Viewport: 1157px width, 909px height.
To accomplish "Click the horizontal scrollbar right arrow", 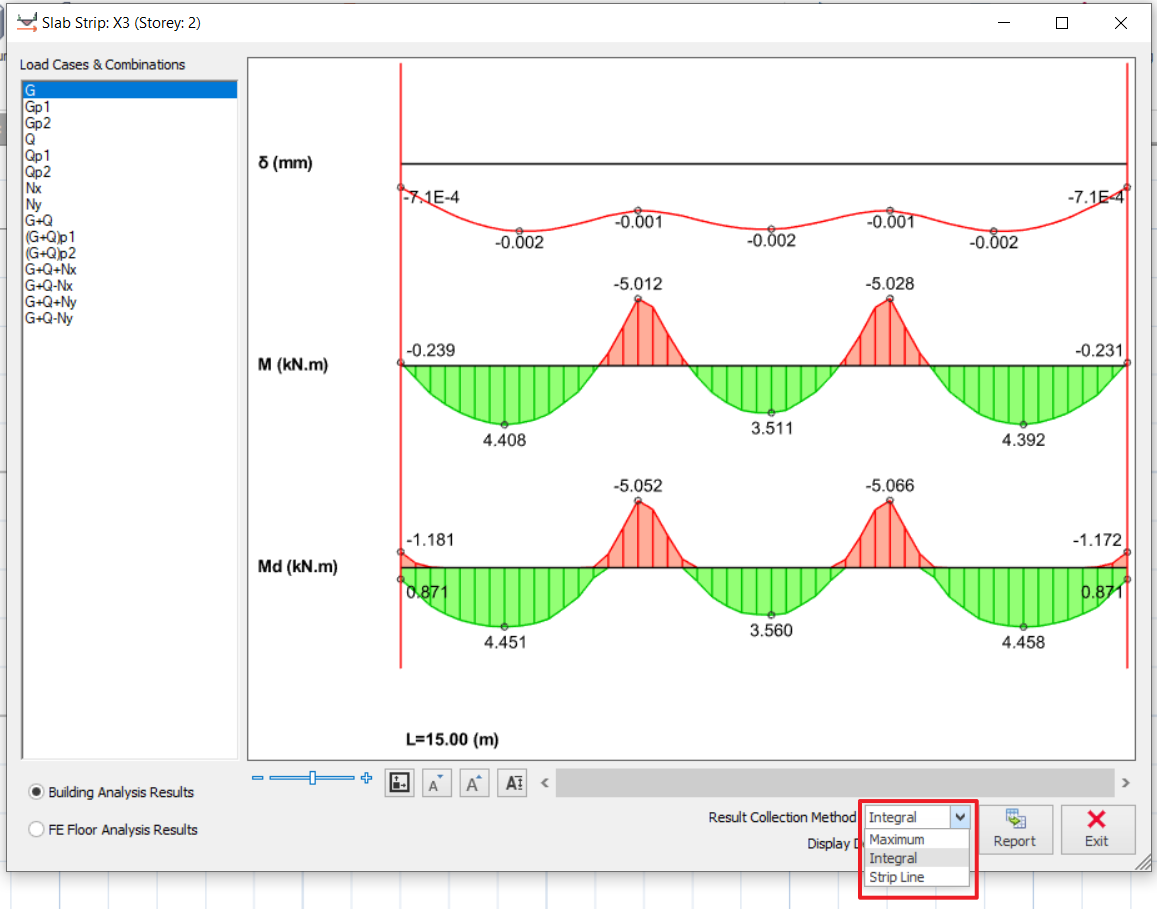I will tap(1126, 783).
